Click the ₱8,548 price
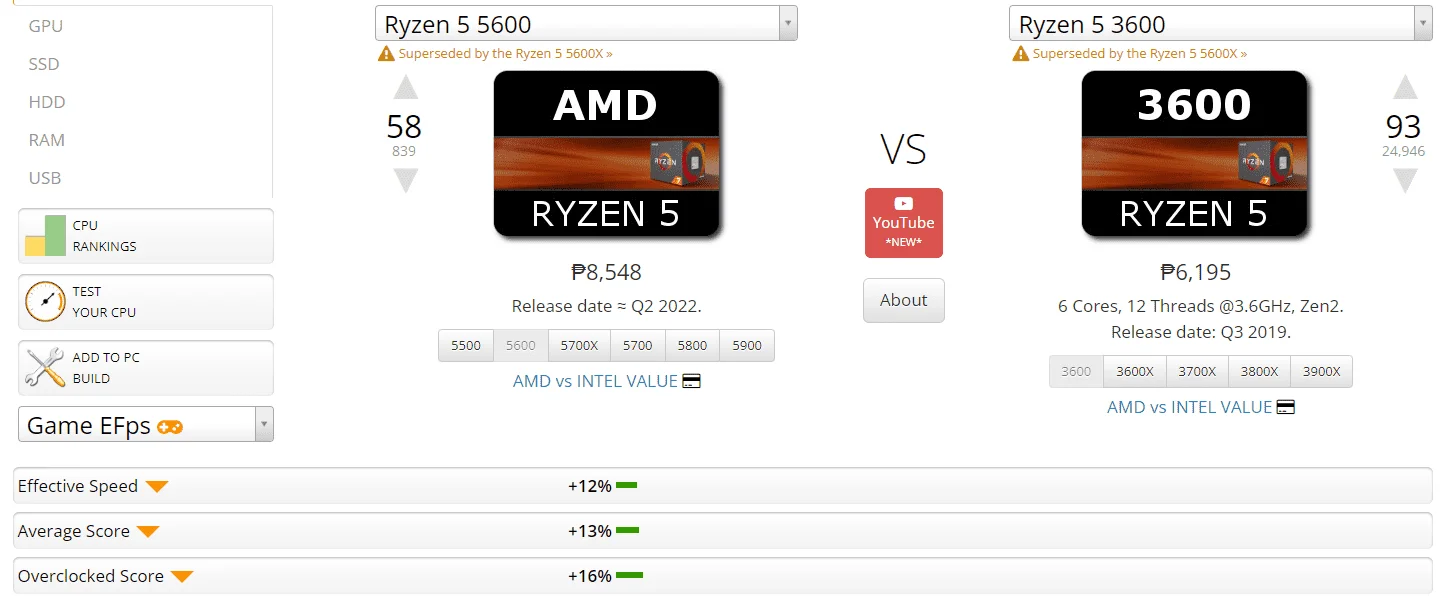 (606, 272)
